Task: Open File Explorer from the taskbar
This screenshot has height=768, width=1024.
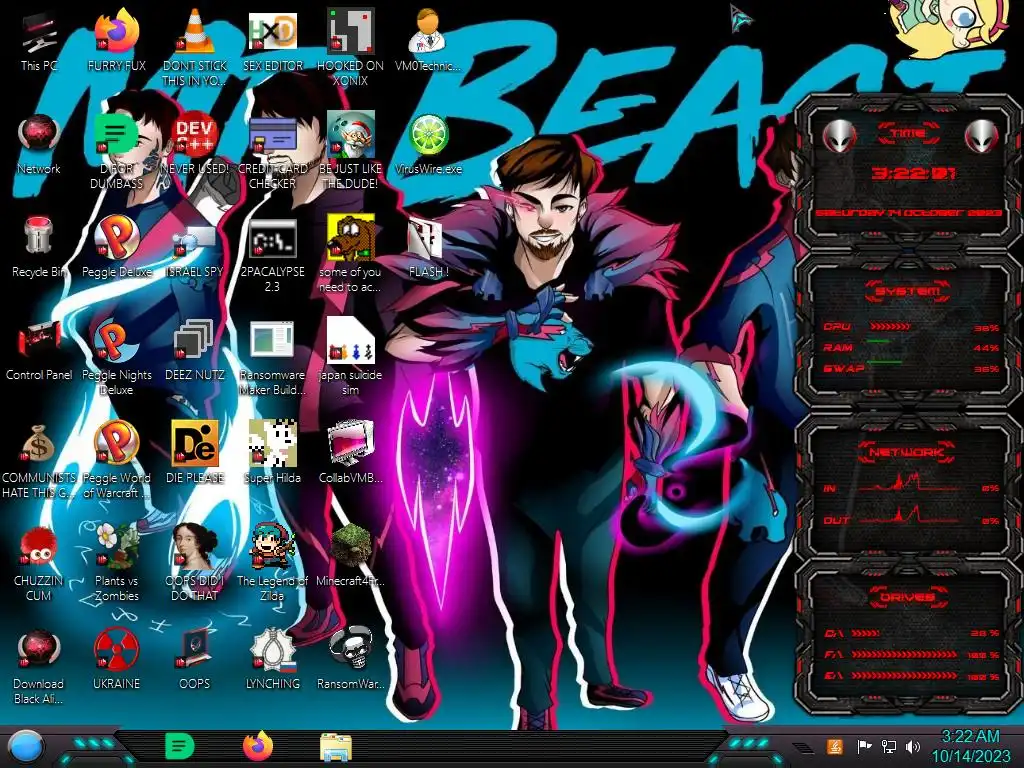Action: [x=336, y=747]
